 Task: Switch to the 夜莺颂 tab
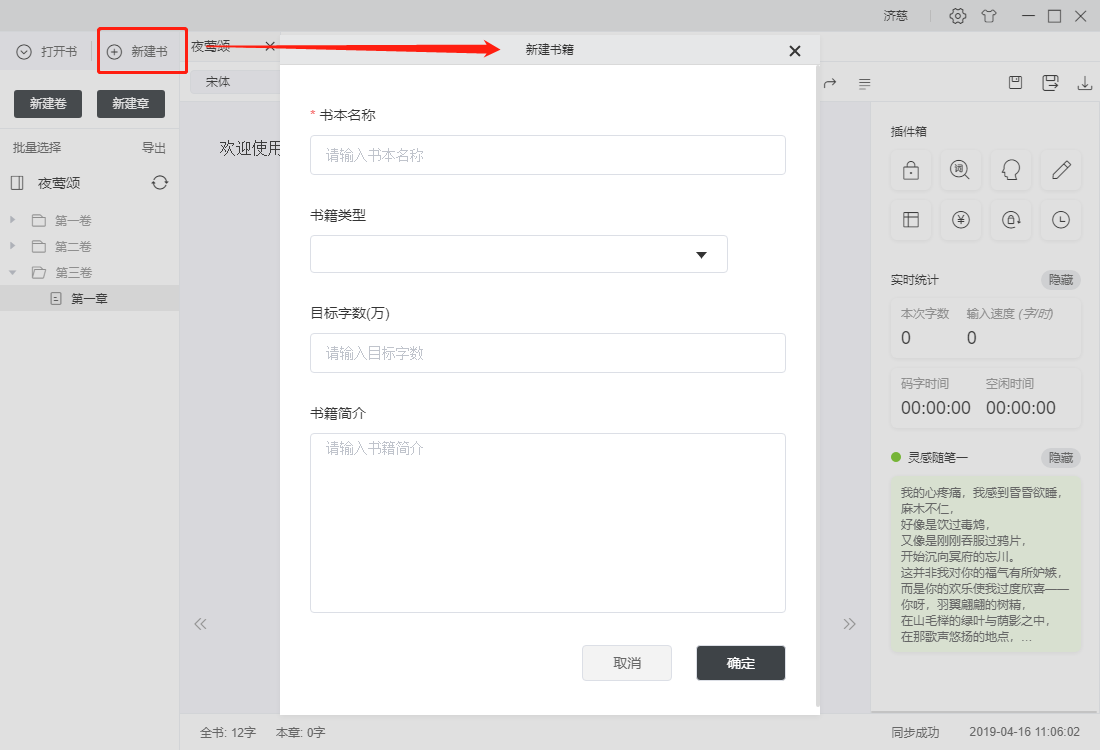tap(211, 46)
